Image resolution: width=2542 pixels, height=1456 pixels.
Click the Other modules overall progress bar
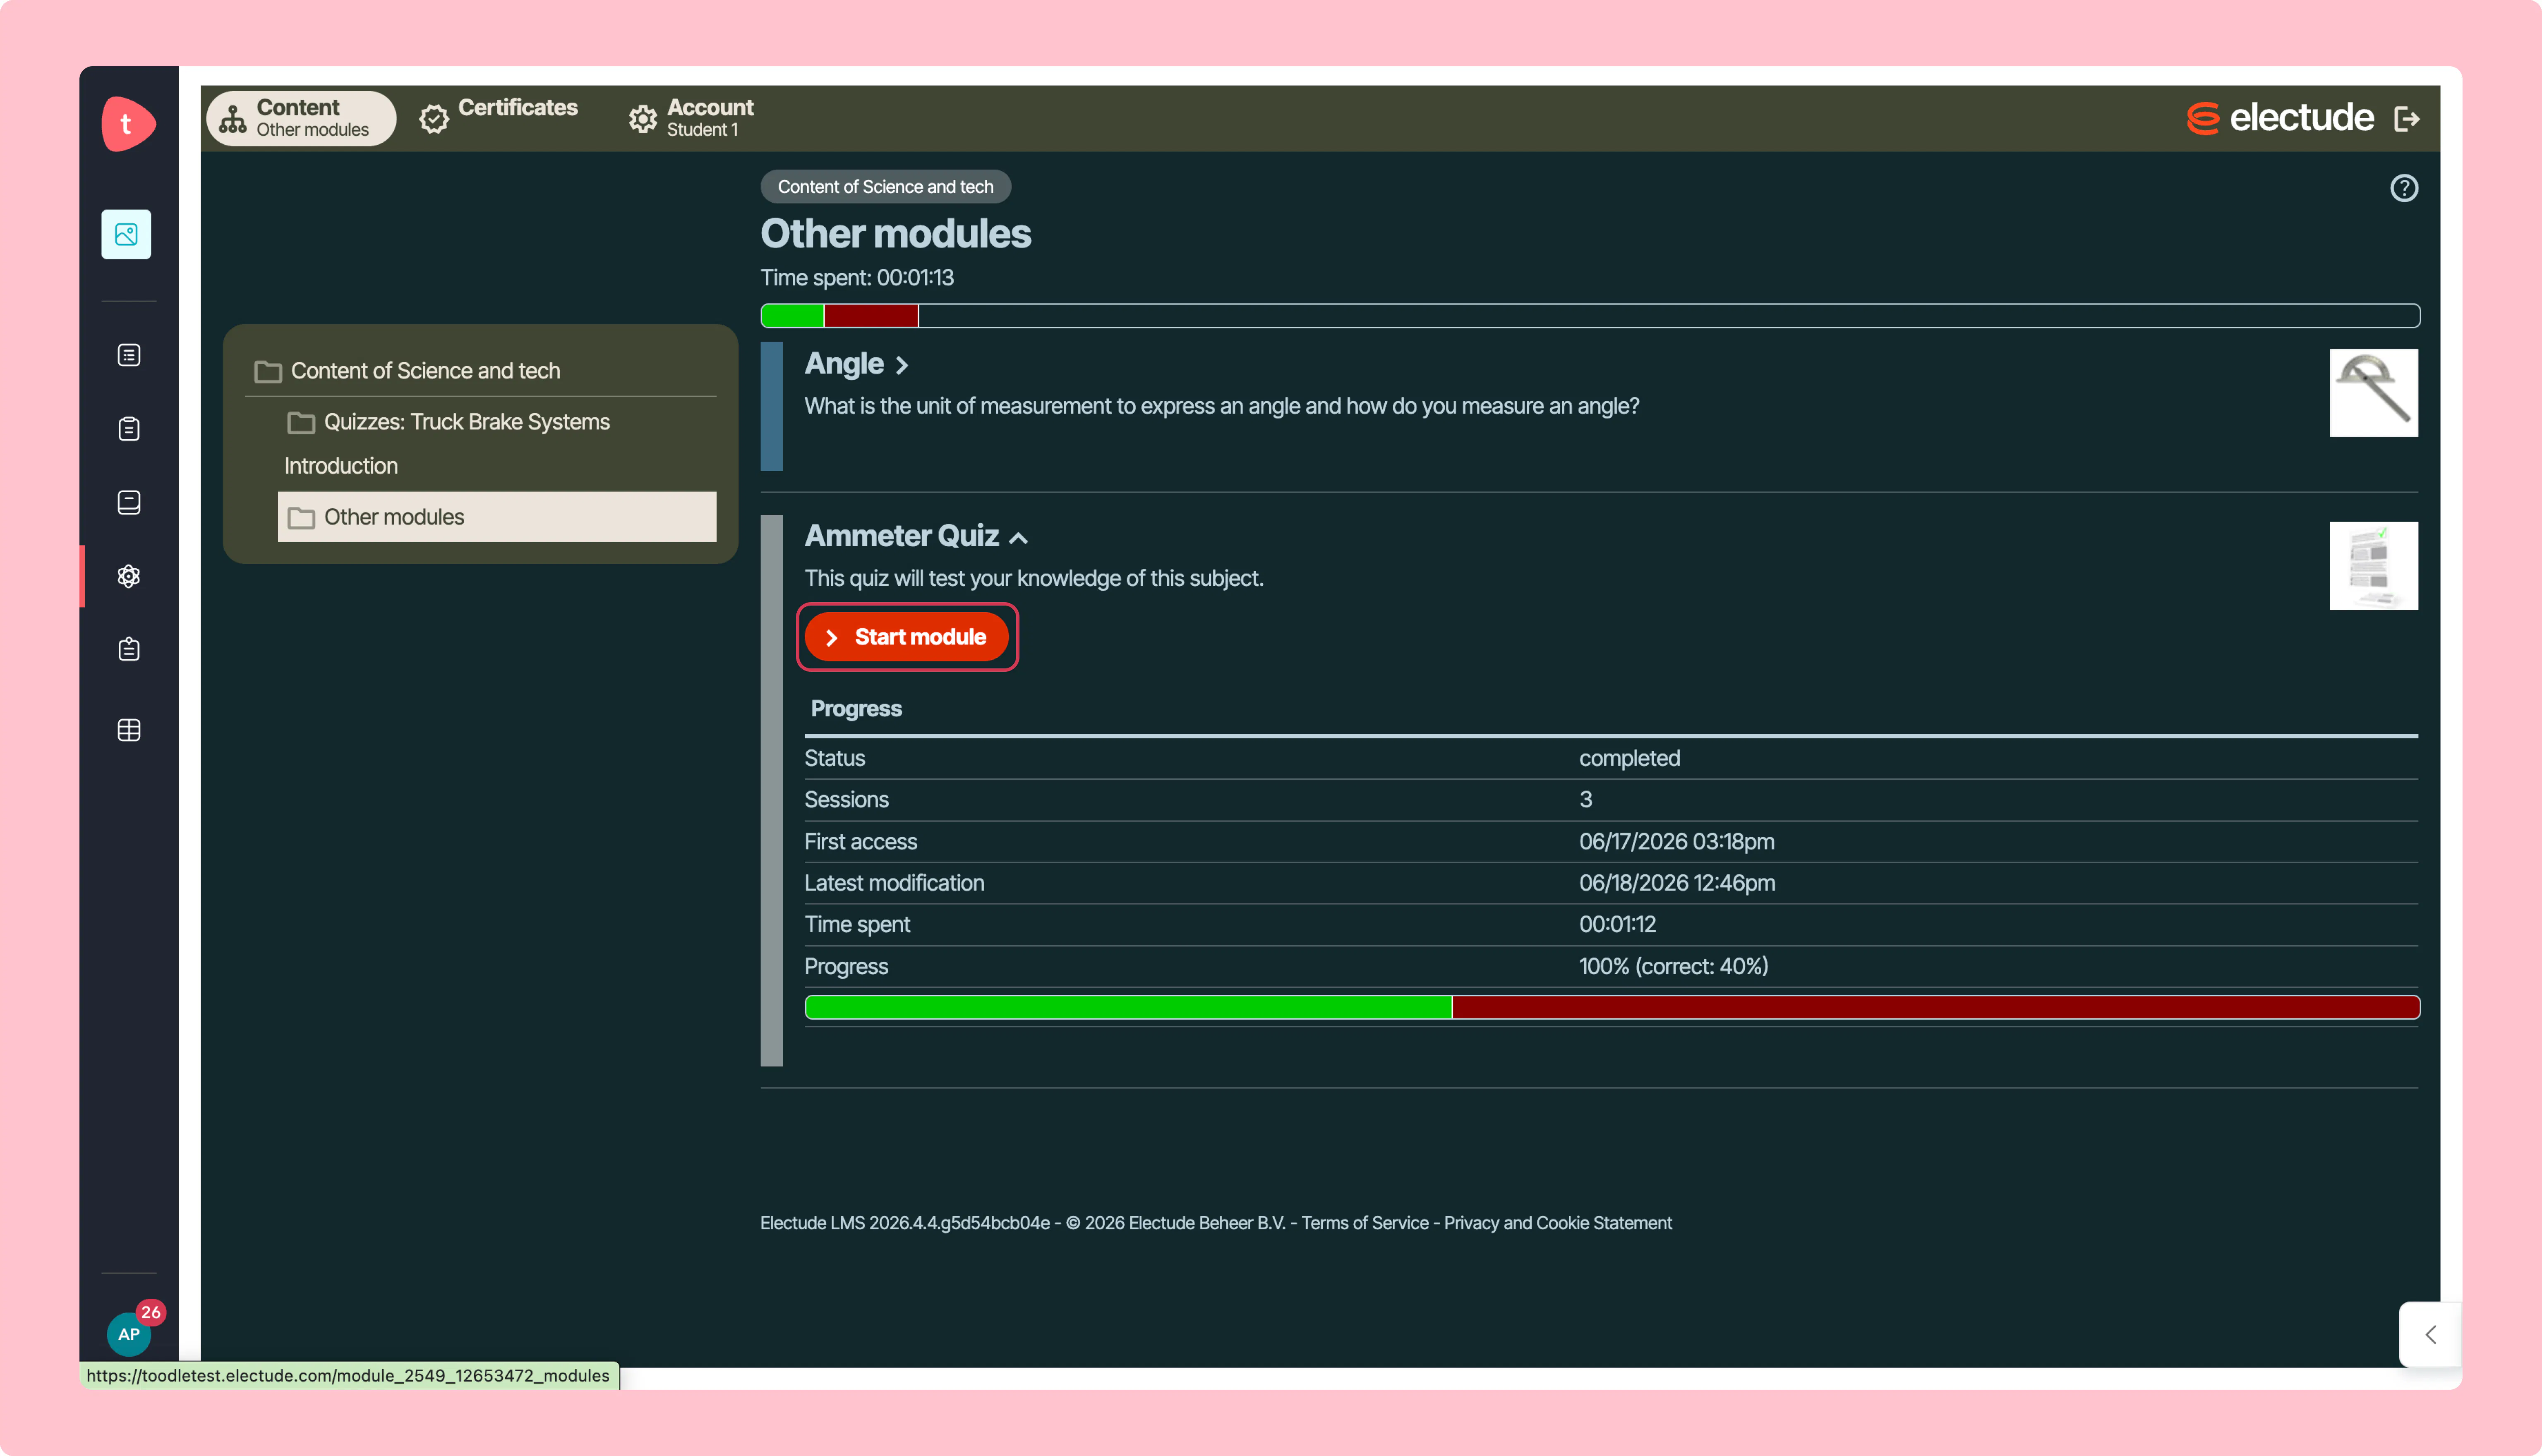1590,316
